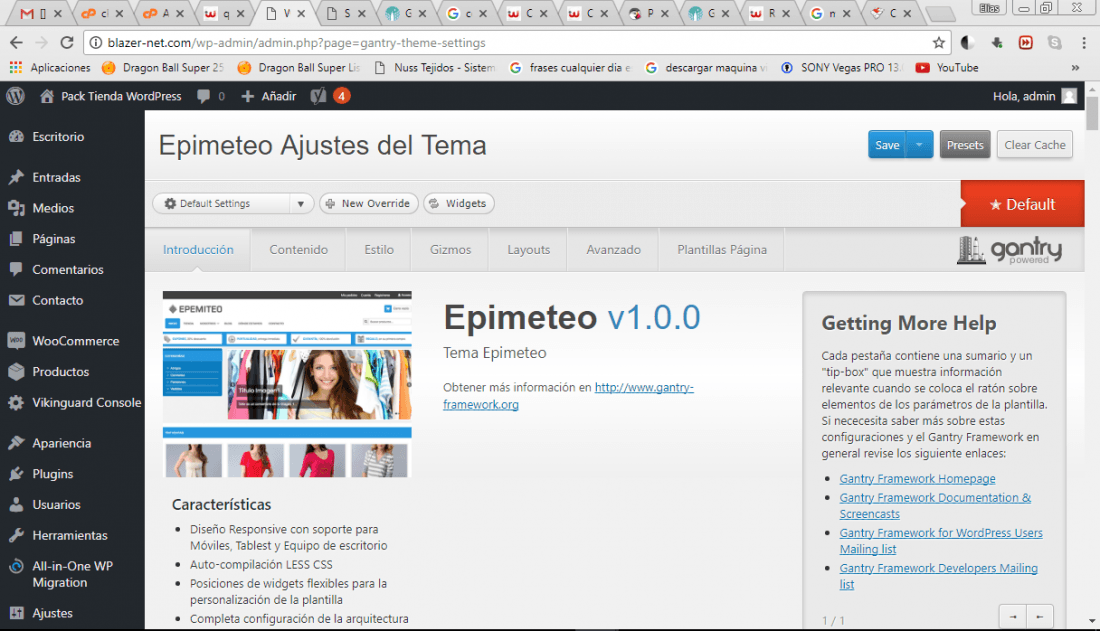Switch to the Plantillas Página tab
1100x631 pixels.
pos(722,249)
